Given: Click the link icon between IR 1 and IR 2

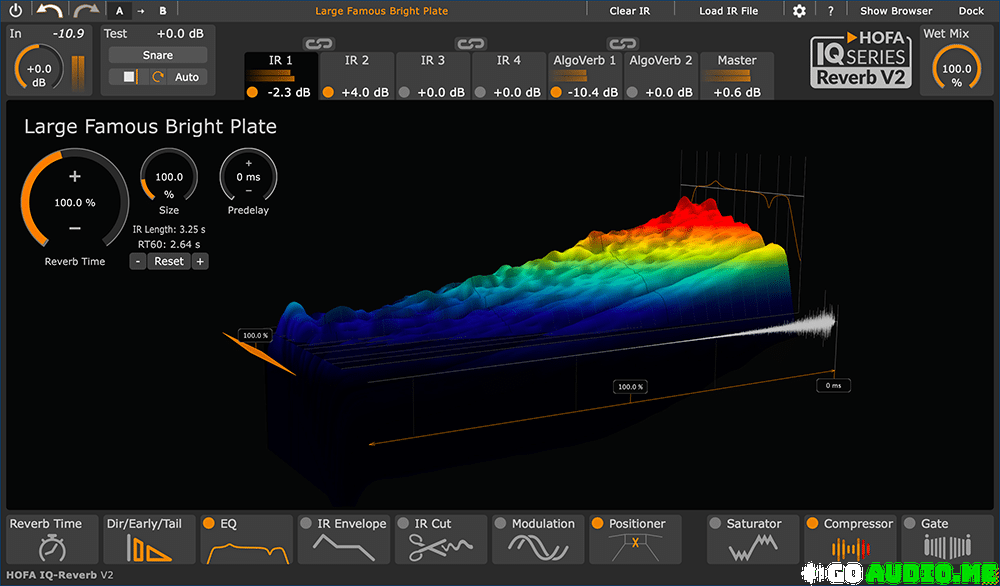Looking at the screenshot, I should [x=318, y=44].
